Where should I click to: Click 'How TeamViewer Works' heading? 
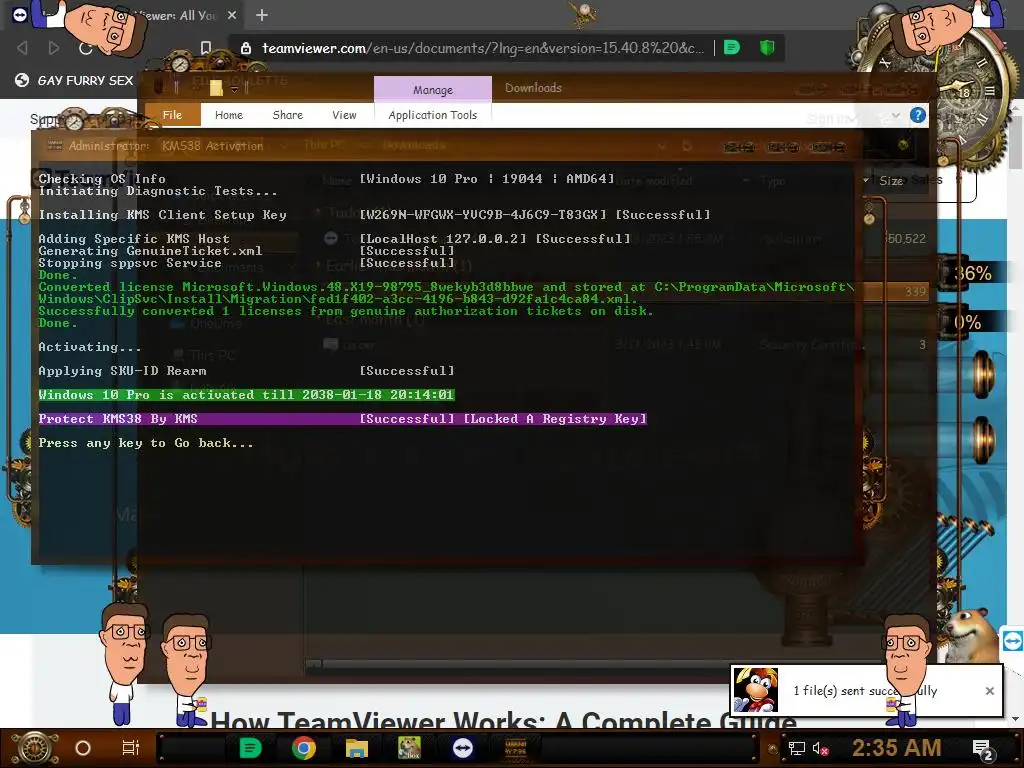click(503, 721)
